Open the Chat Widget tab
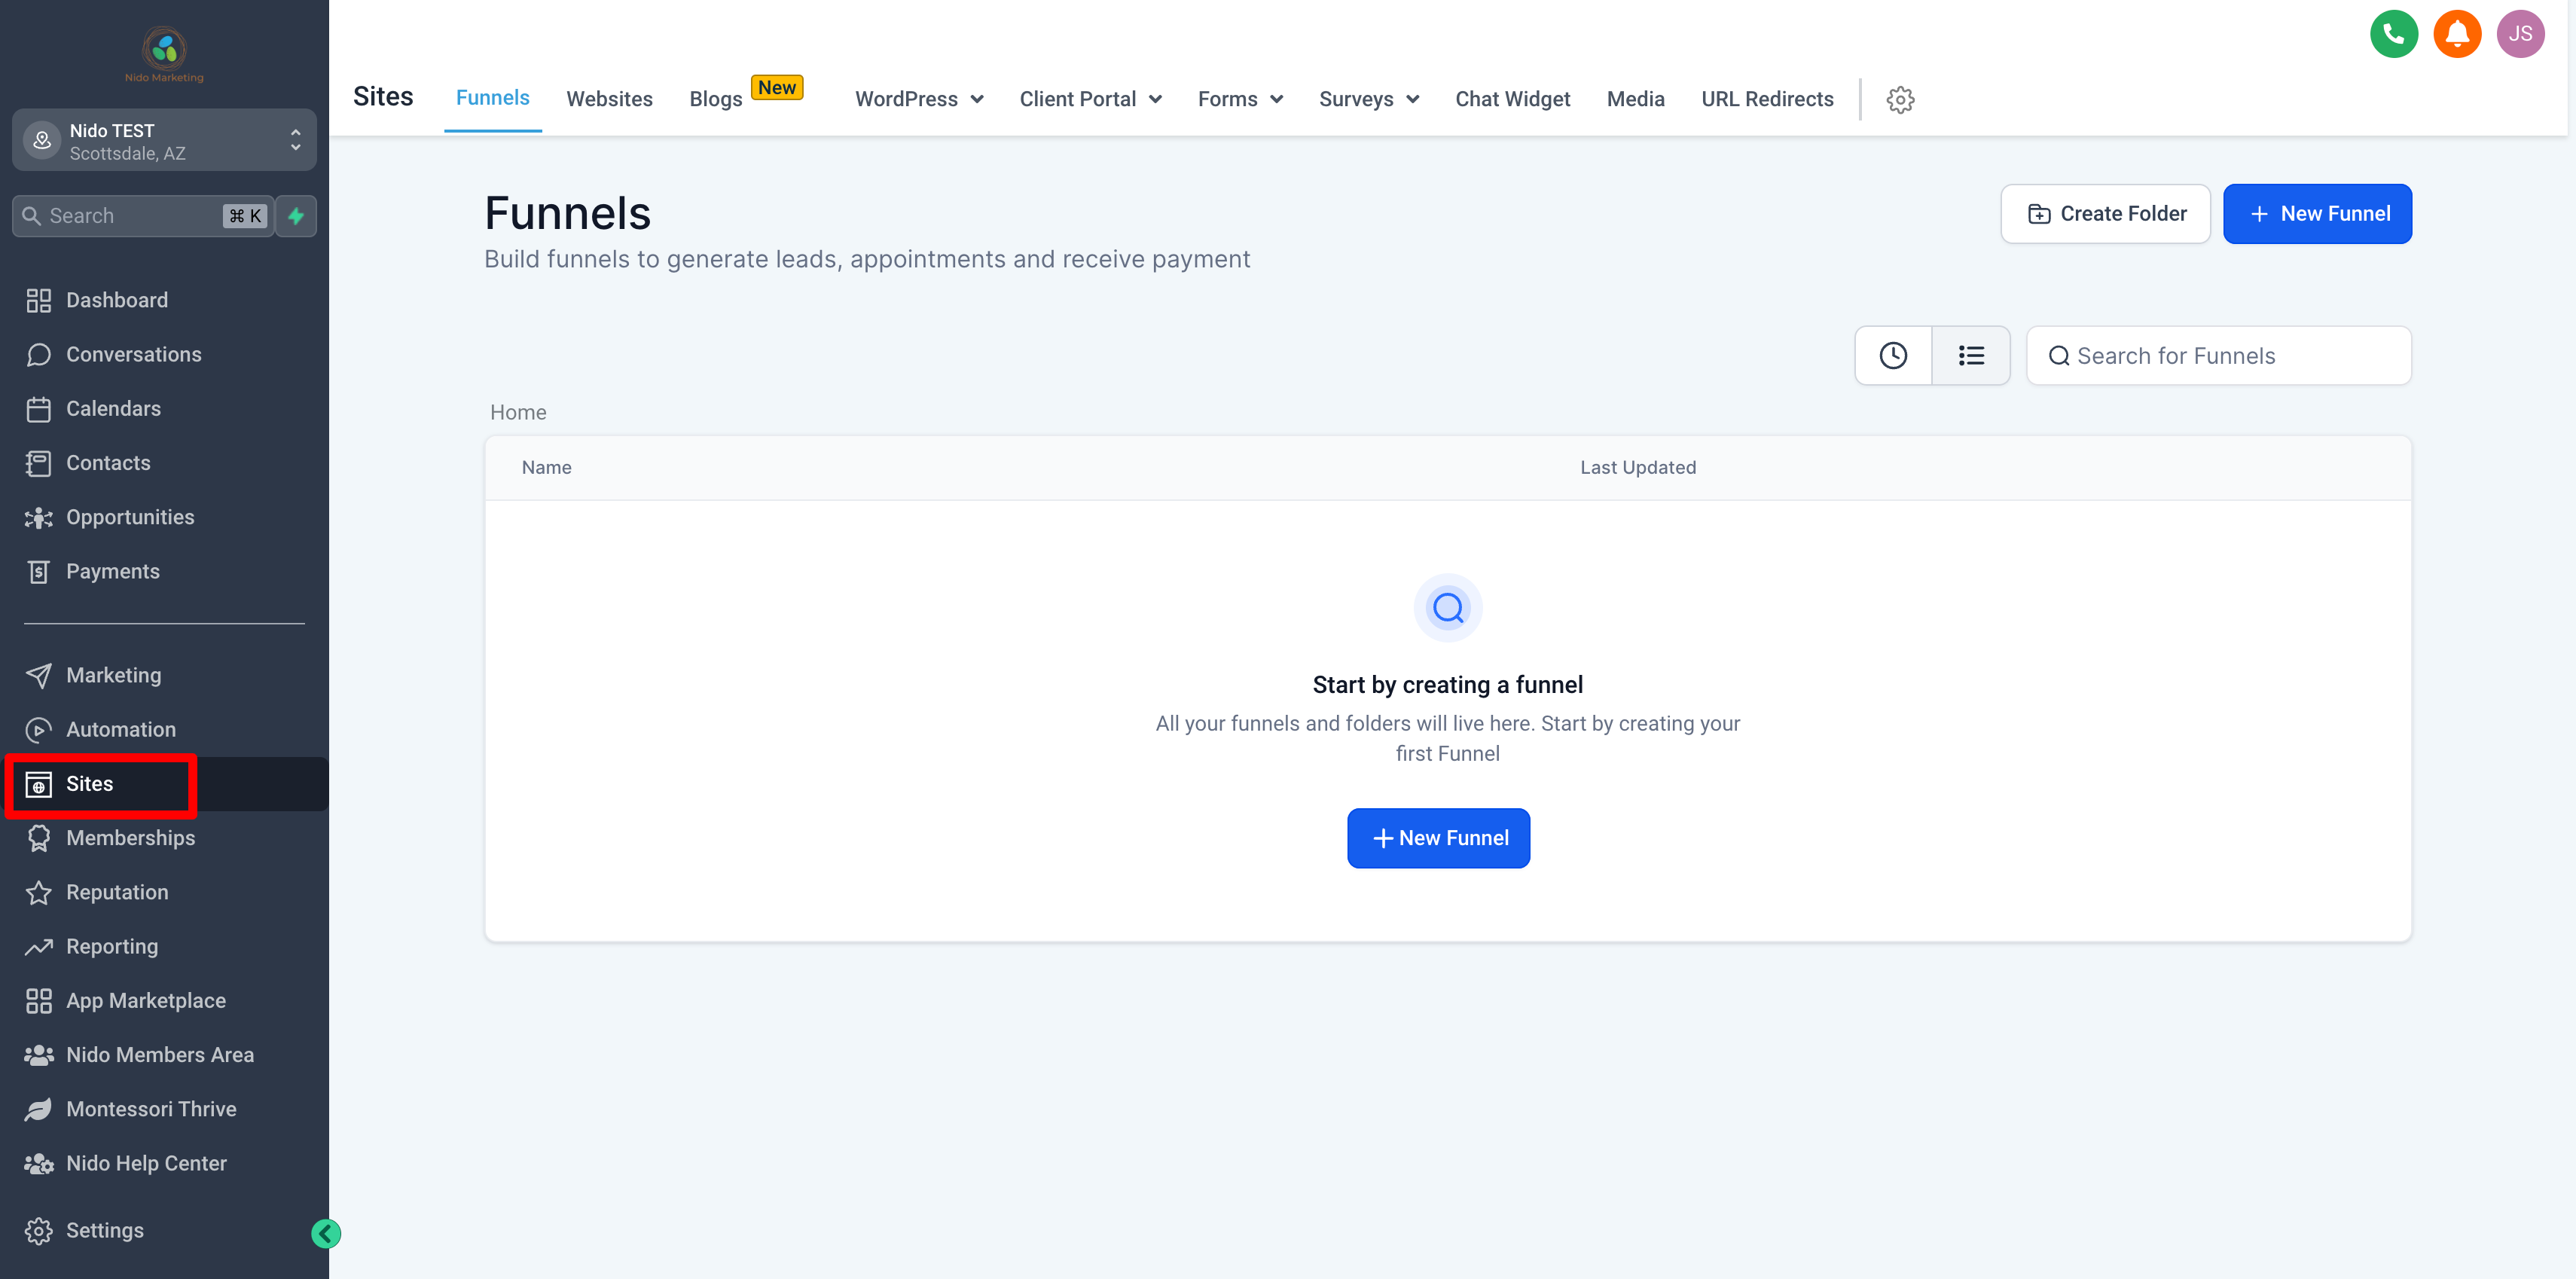This screenshot has height=1279, width=2576. coord(1512,99)
